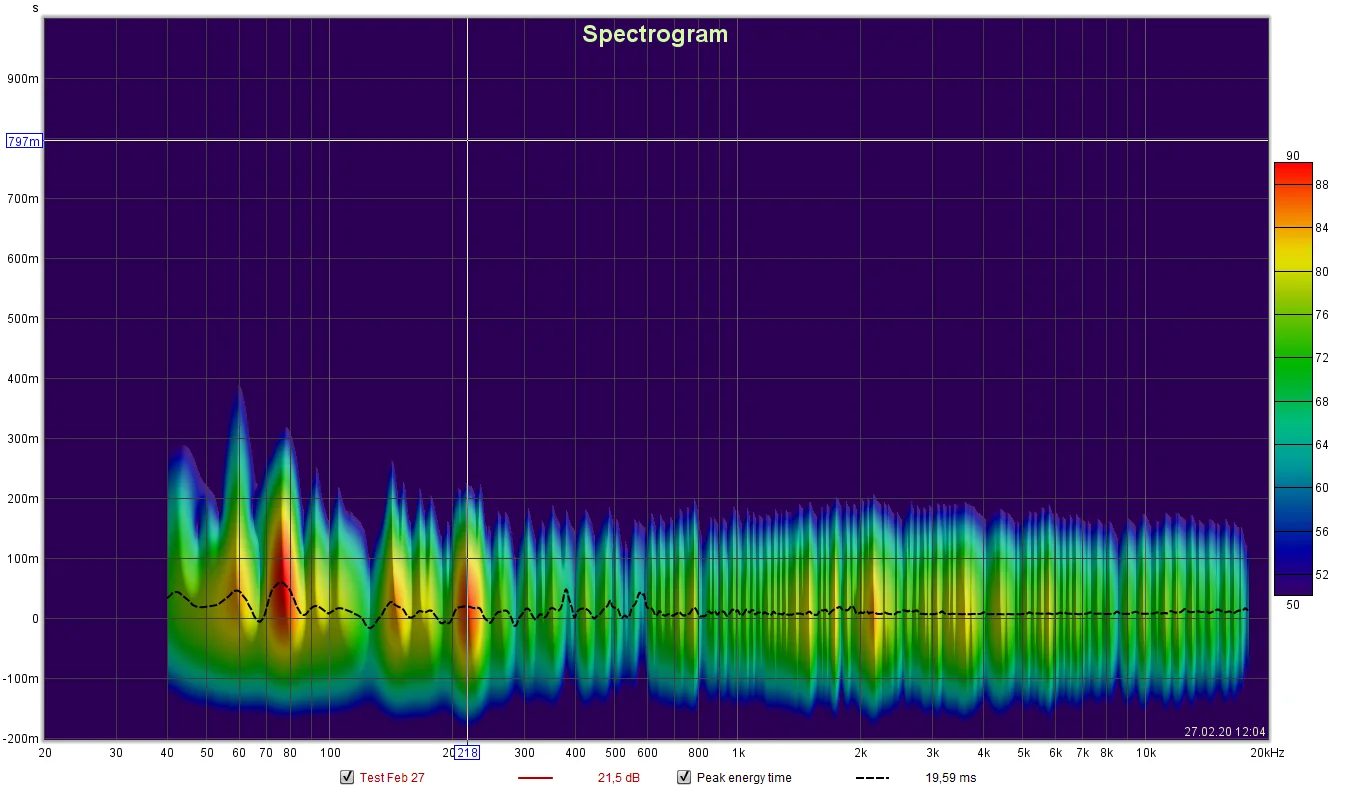The height and width of the screenshot is (792, 1345).
Task: Click the Spectrogram title text
Action: pyautogui.click(x=655, y=34)
